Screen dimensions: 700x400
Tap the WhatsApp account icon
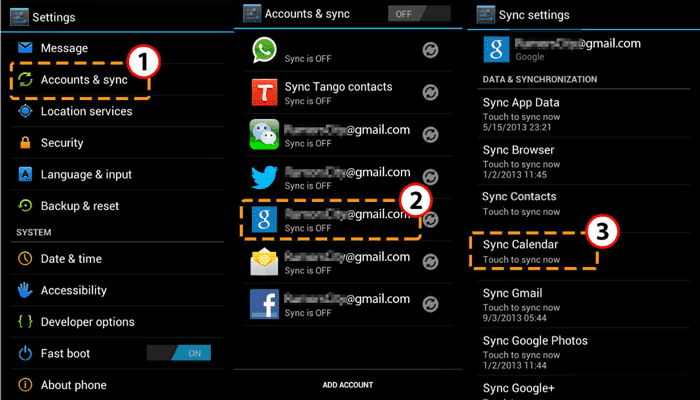264,52
